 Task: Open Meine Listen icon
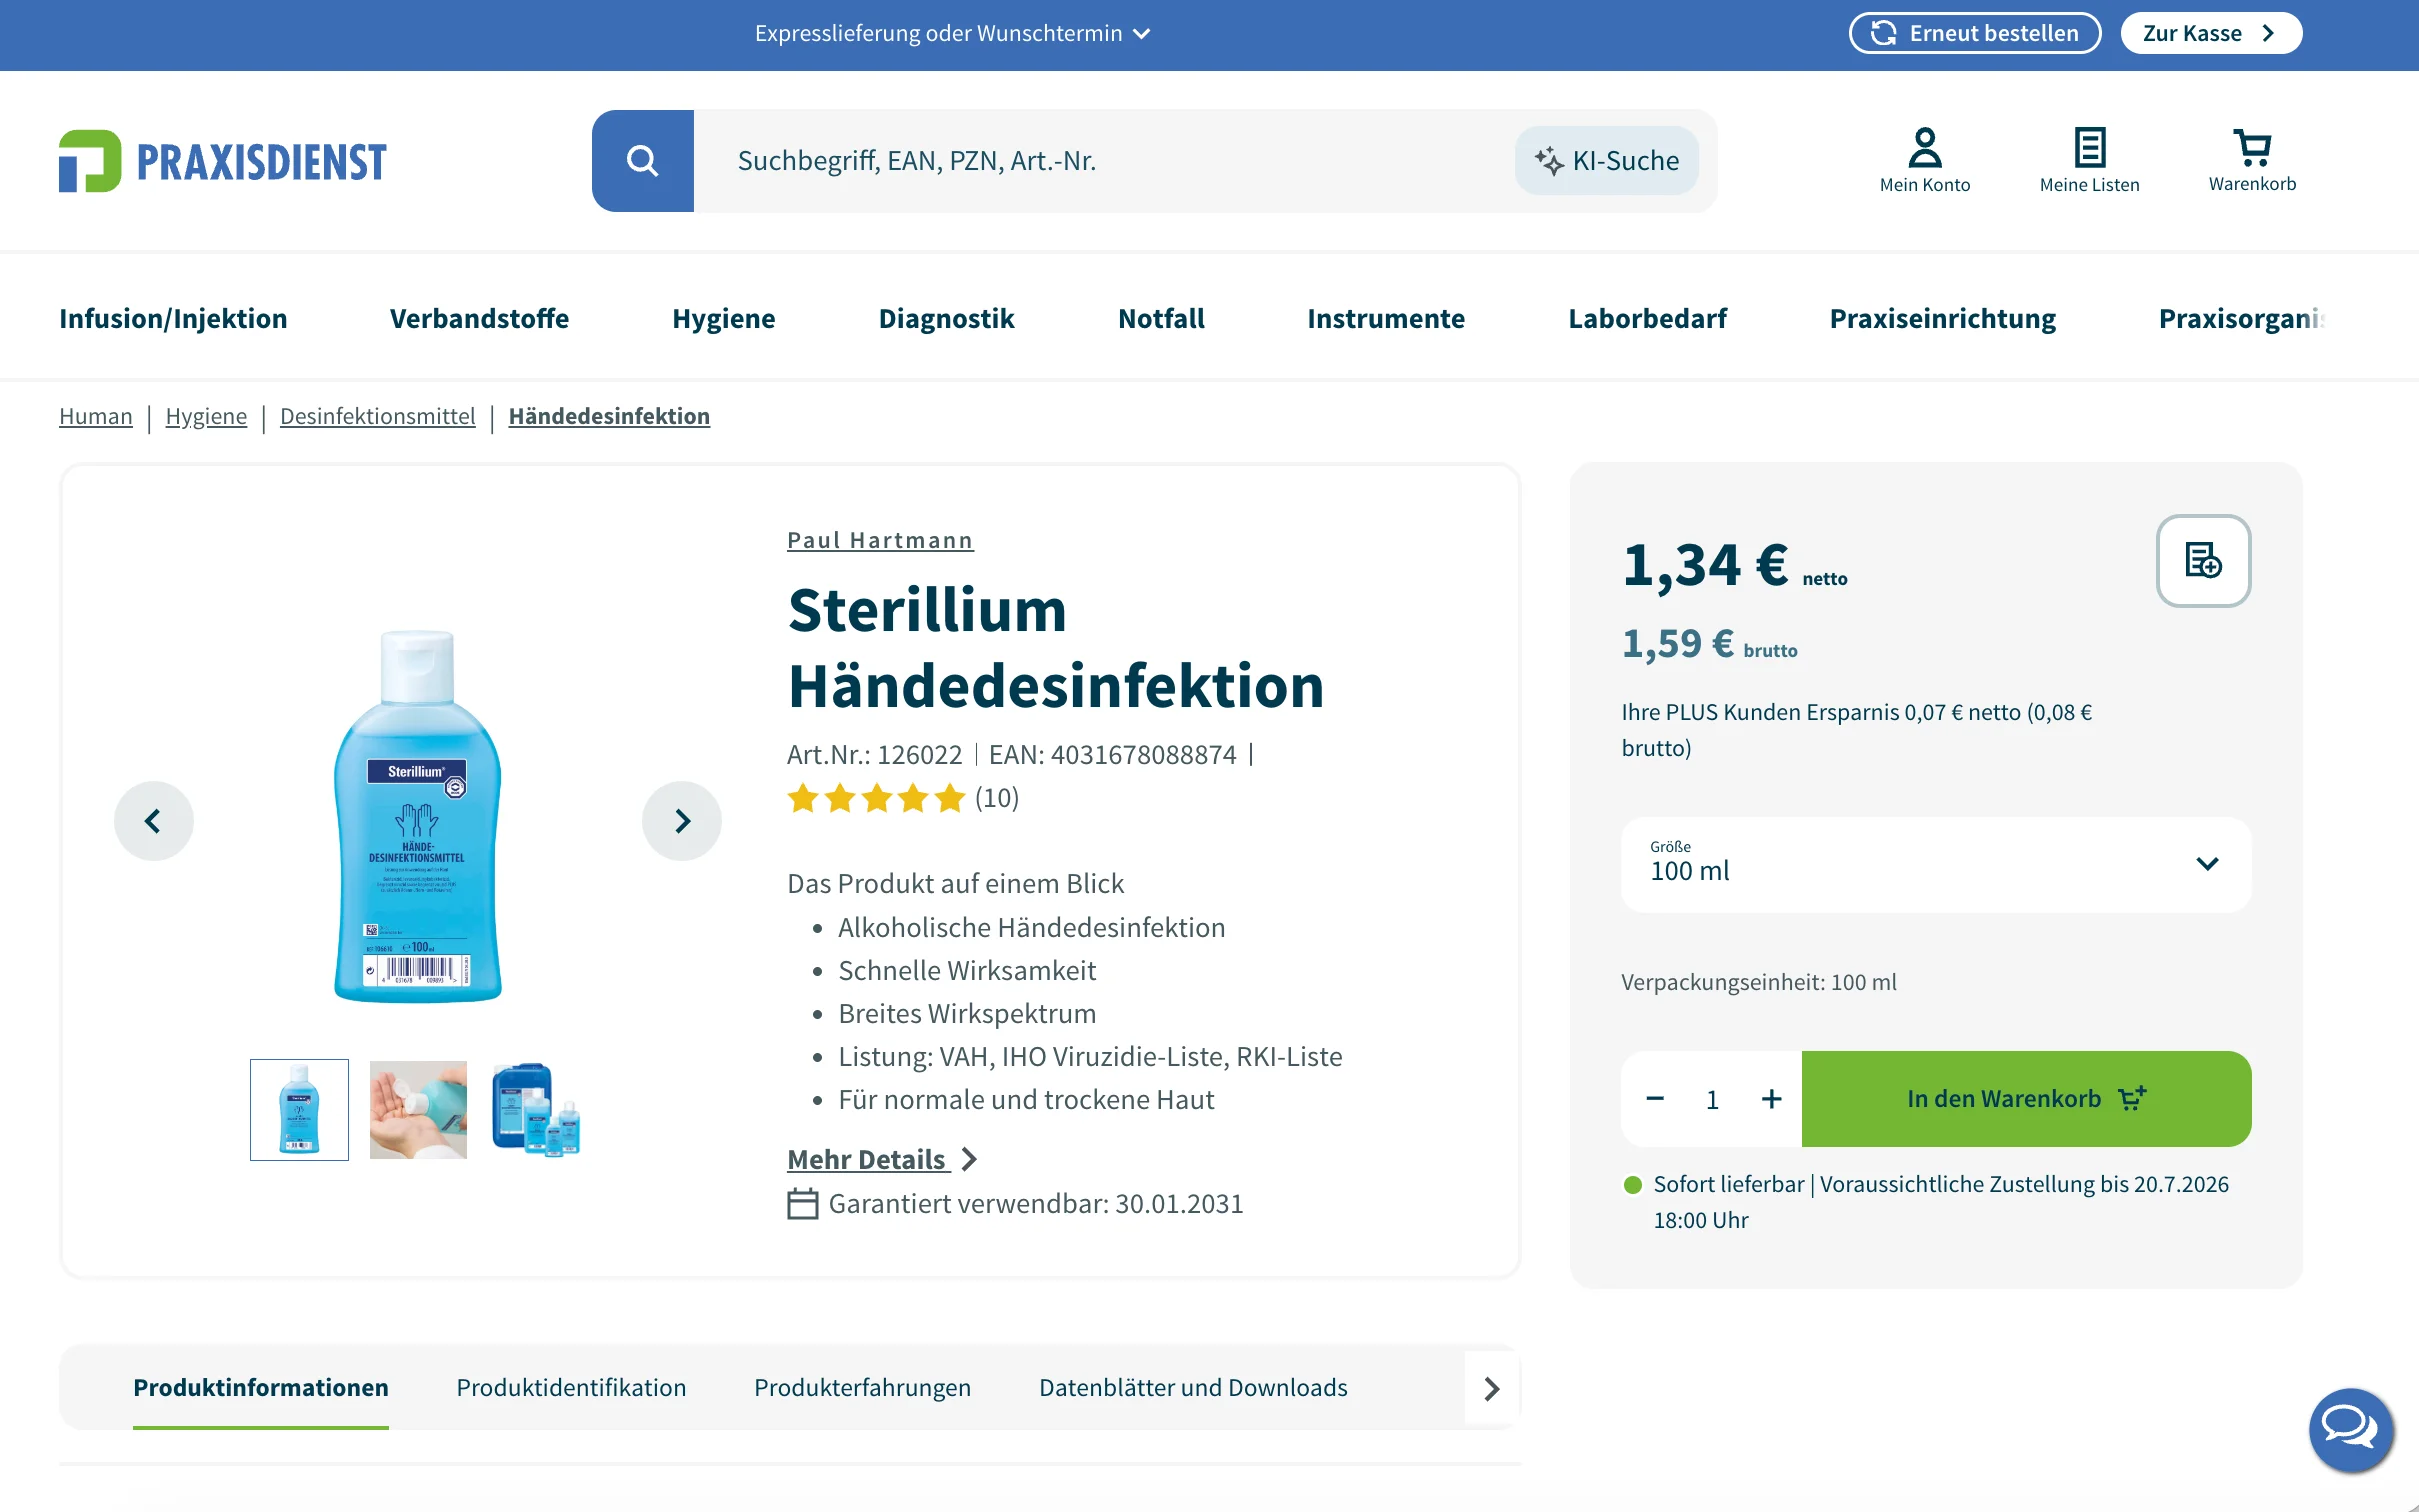2089,160
